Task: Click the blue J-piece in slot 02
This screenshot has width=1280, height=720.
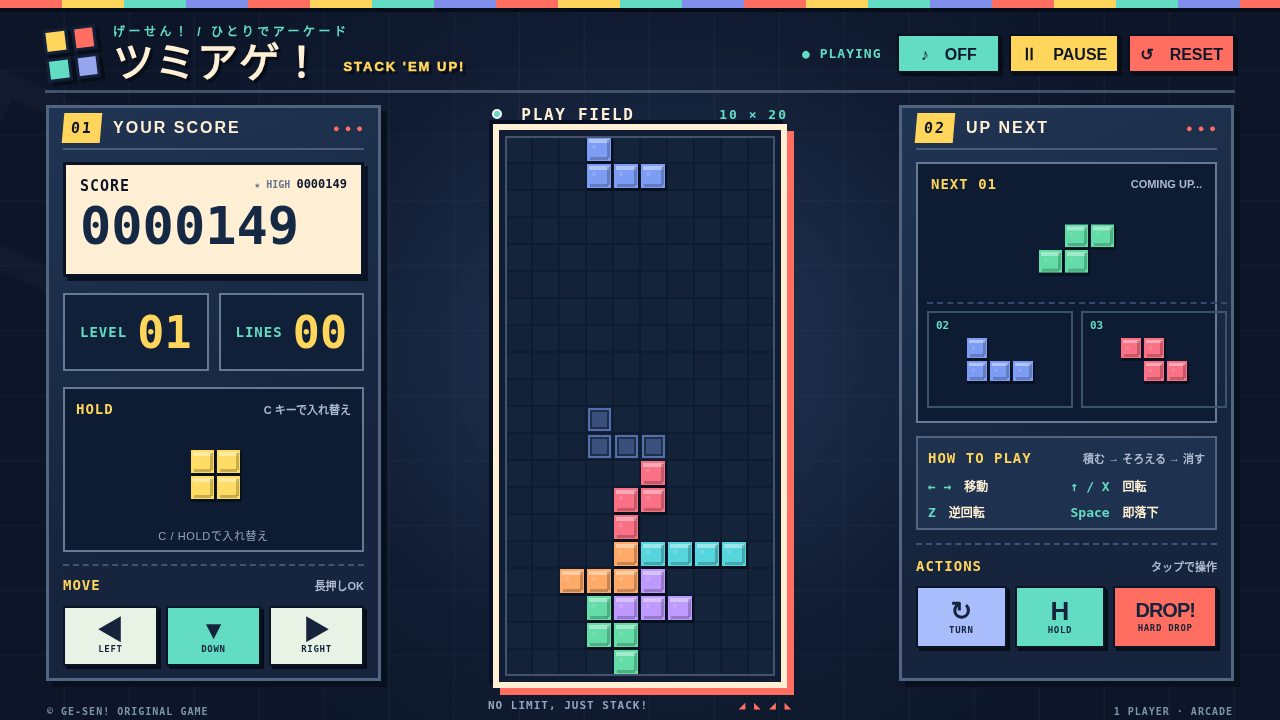Action: (1000, 360)
